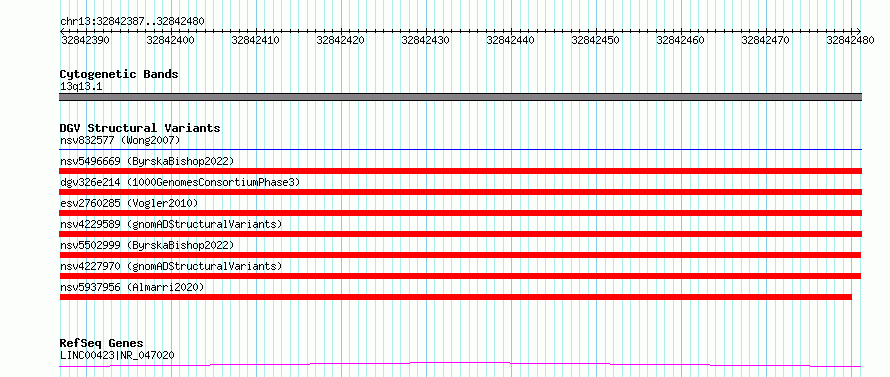
Task: Click the gray 13q13.1 cytogenetic band bar
Action: 461,97
